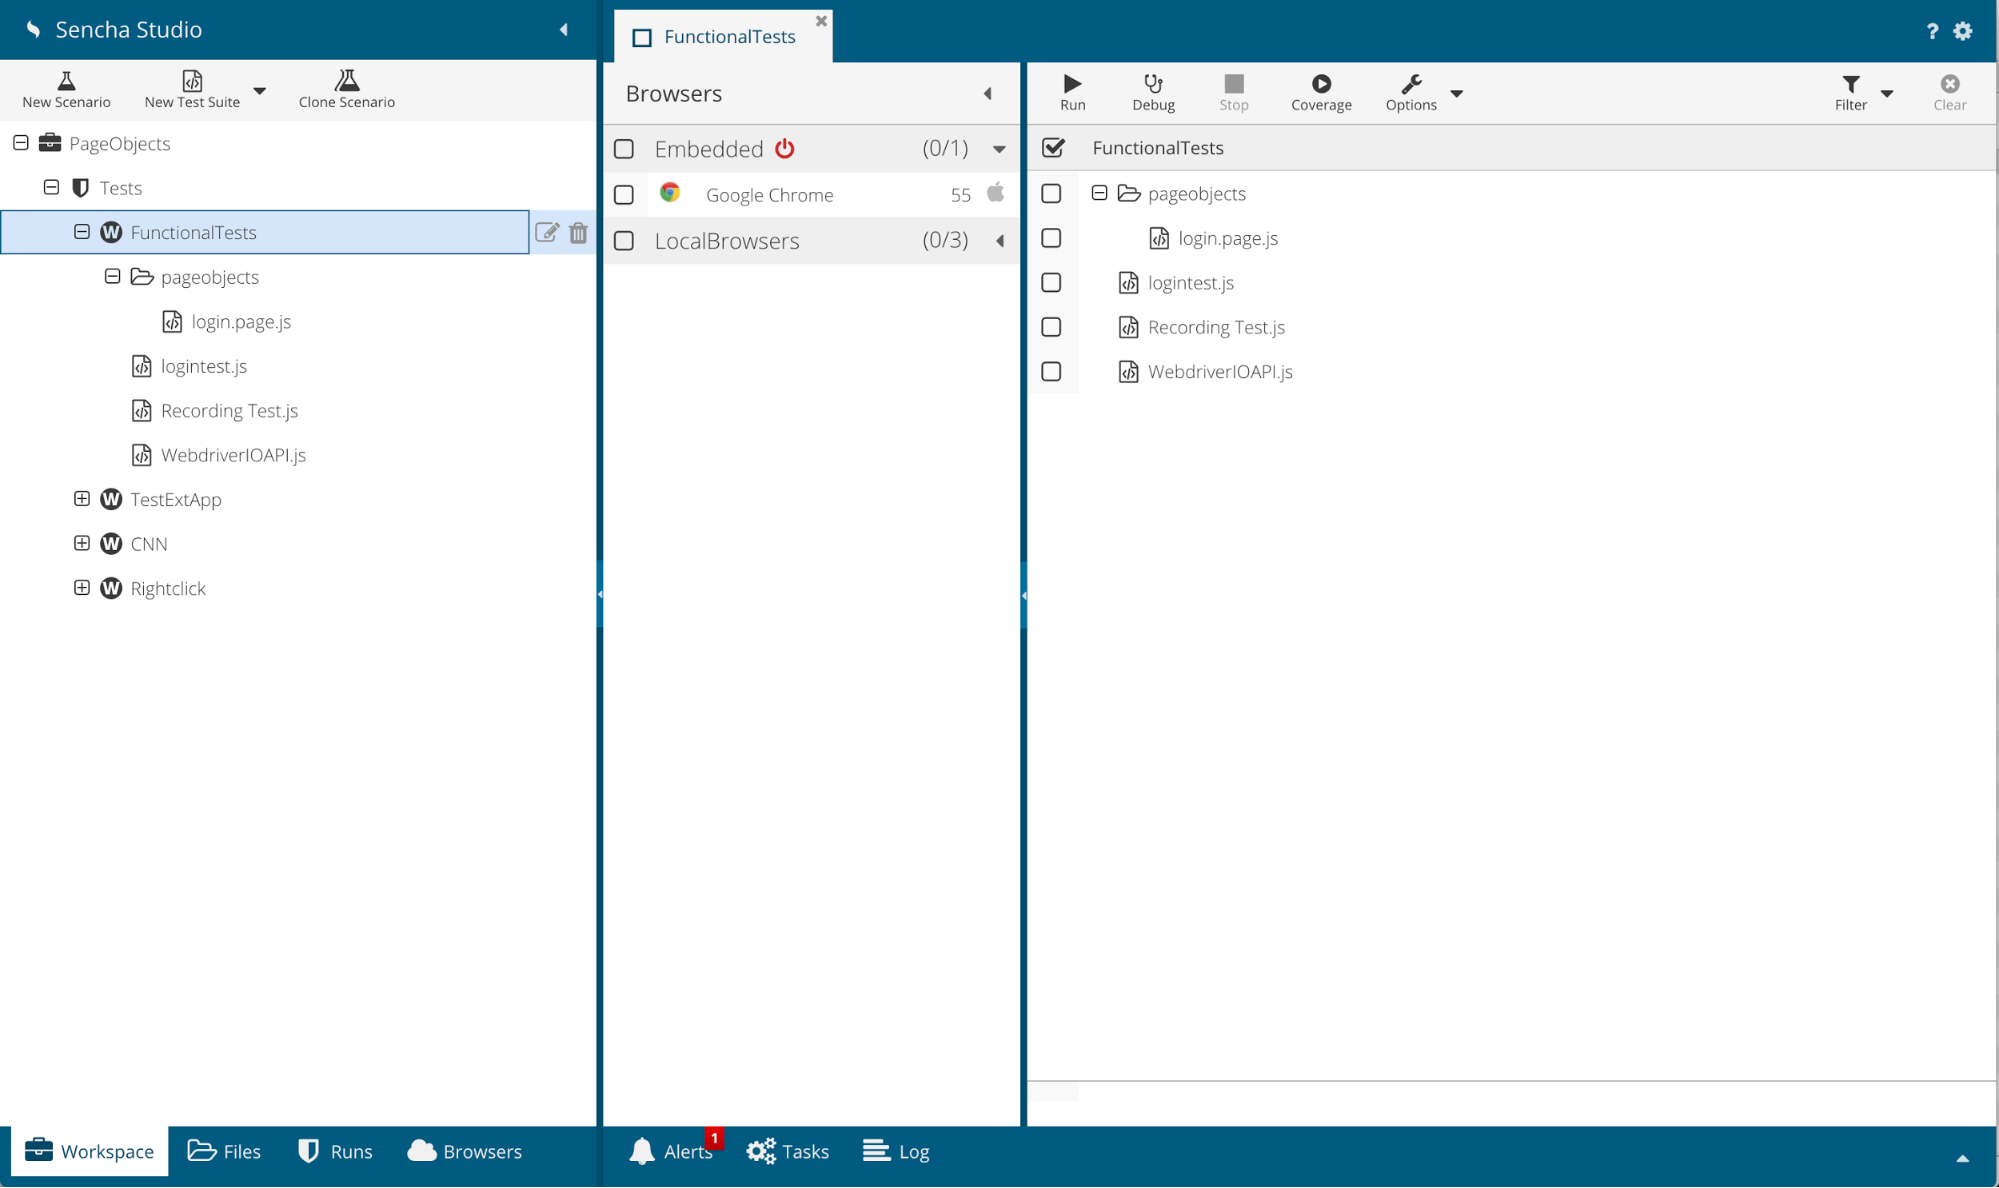The image size is (1999, 1188).
Task: Switch to the Browsers bottom tab
Action: (464, 1151)
